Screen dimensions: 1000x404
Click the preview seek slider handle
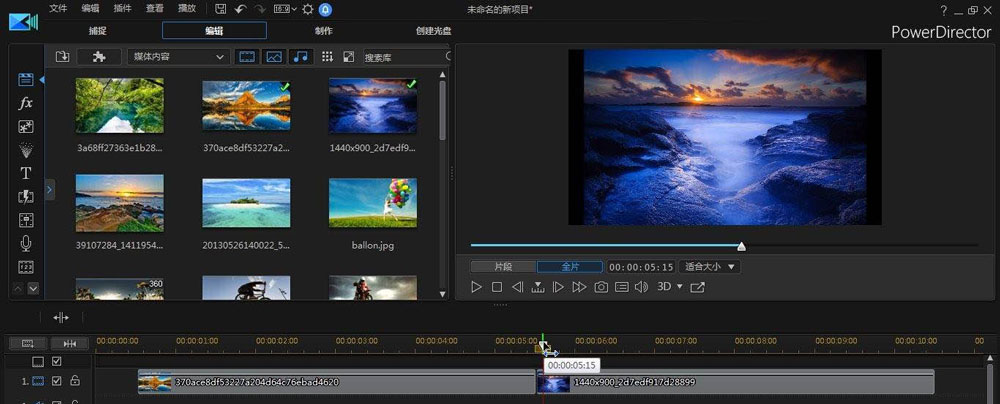pos(741,246)
